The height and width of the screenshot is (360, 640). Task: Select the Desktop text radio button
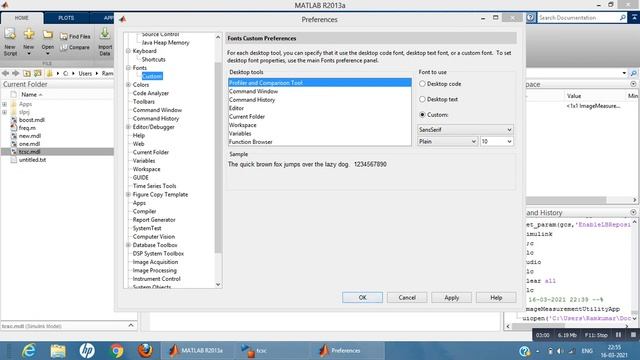point(422,99)
